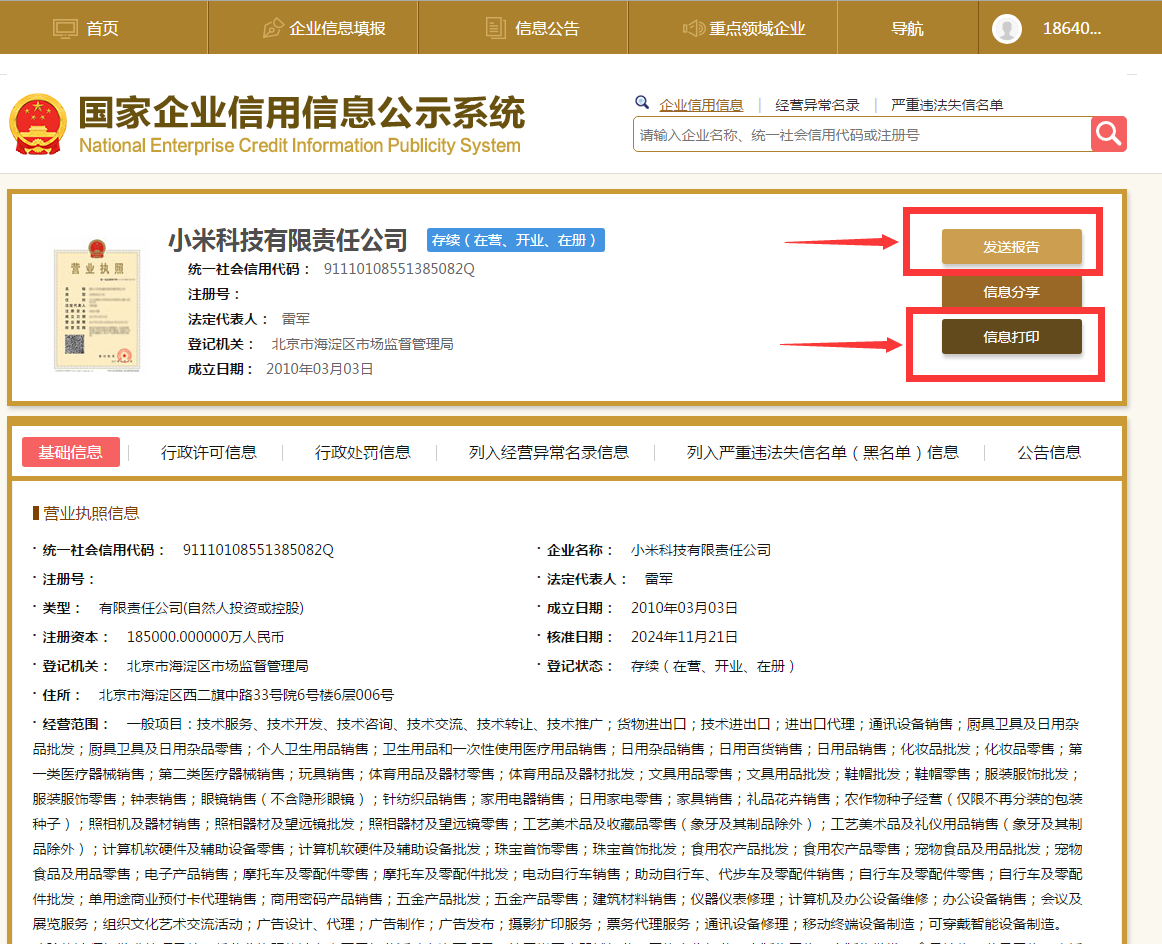Click the monitor icon beside 首页
Viewport: 1162px width, 944px height.
[x=65, y=29]
